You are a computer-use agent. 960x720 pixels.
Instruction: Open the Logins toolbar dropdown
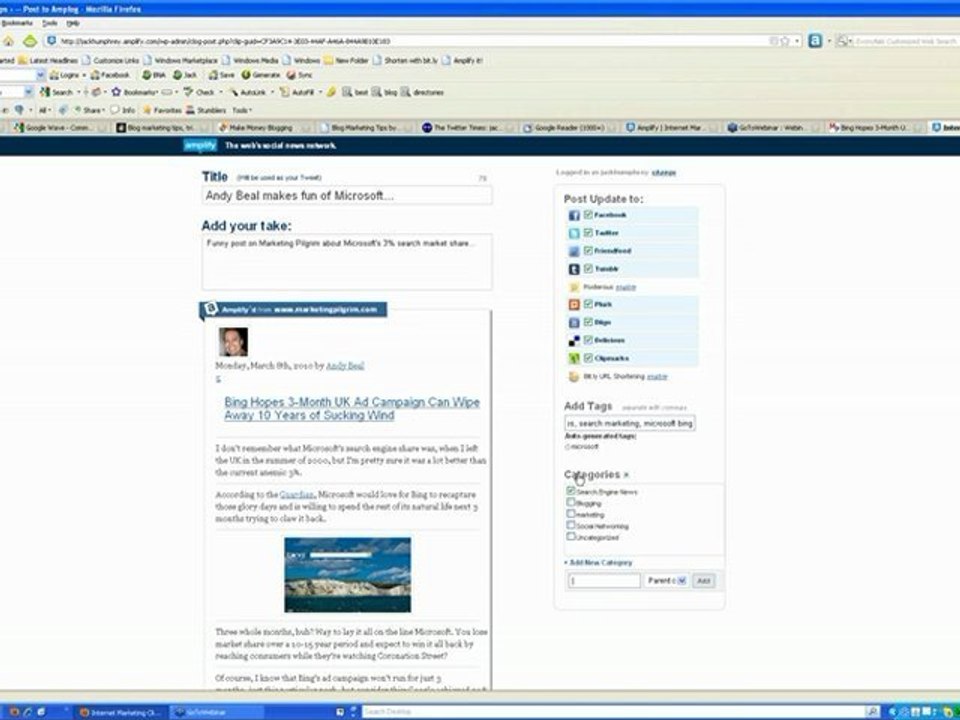67,75
